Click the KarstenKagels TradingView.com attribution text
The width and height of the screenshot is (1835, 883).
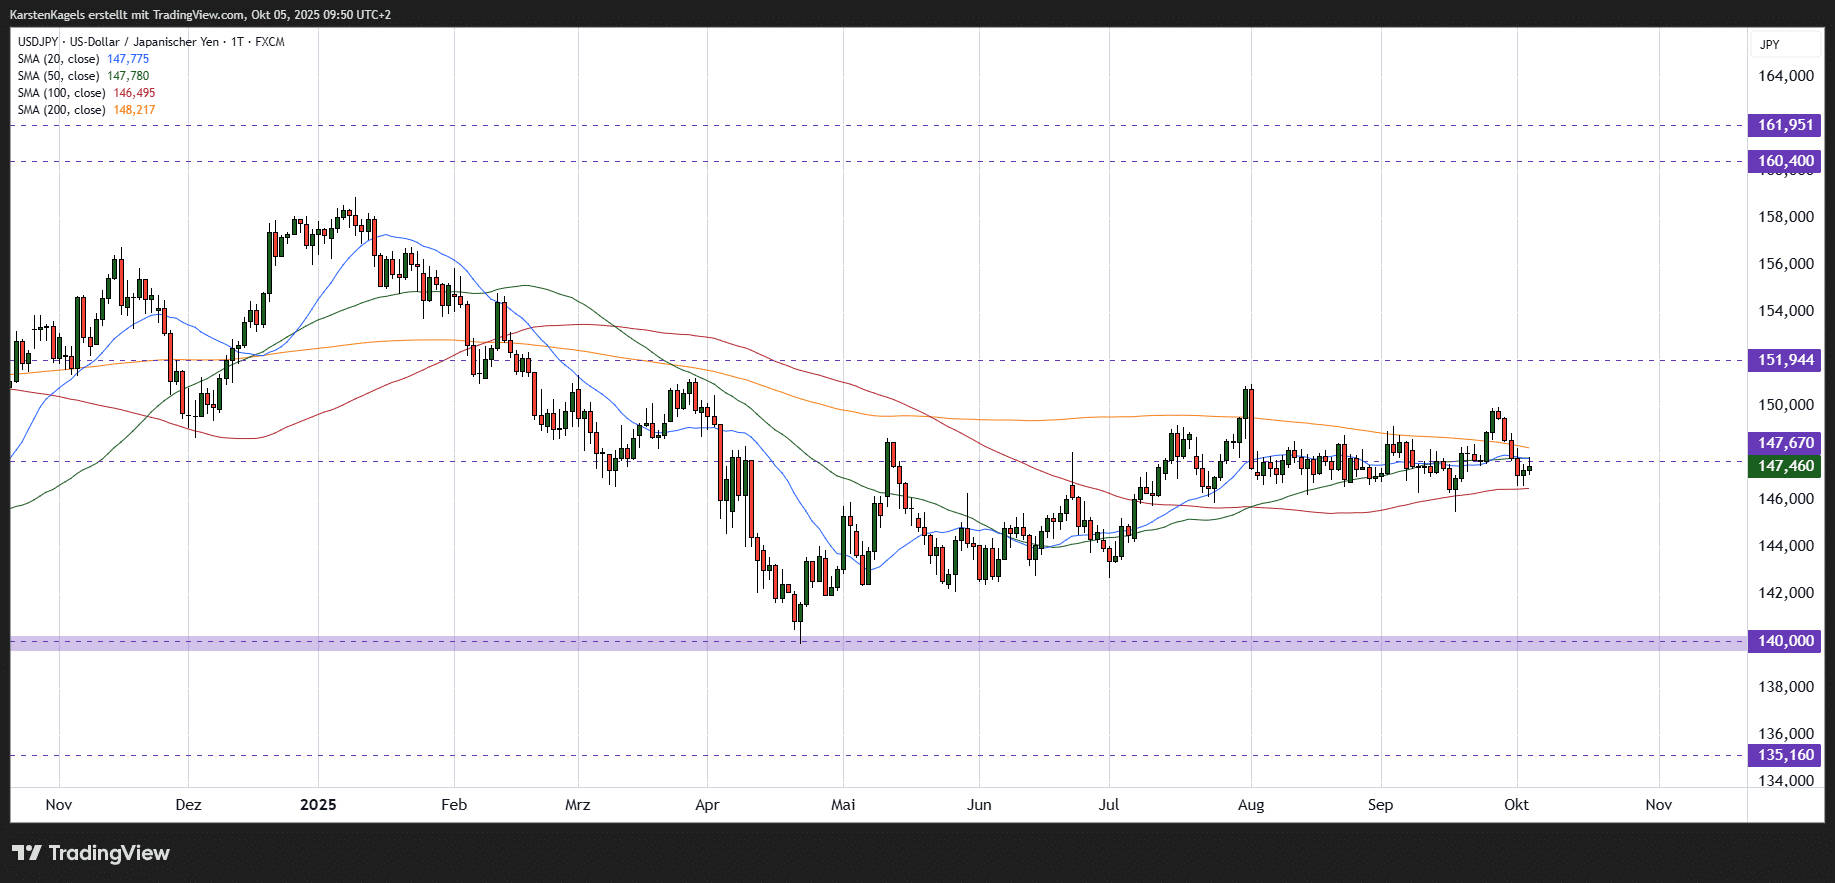pyautogui.click(x=200, y=15)
